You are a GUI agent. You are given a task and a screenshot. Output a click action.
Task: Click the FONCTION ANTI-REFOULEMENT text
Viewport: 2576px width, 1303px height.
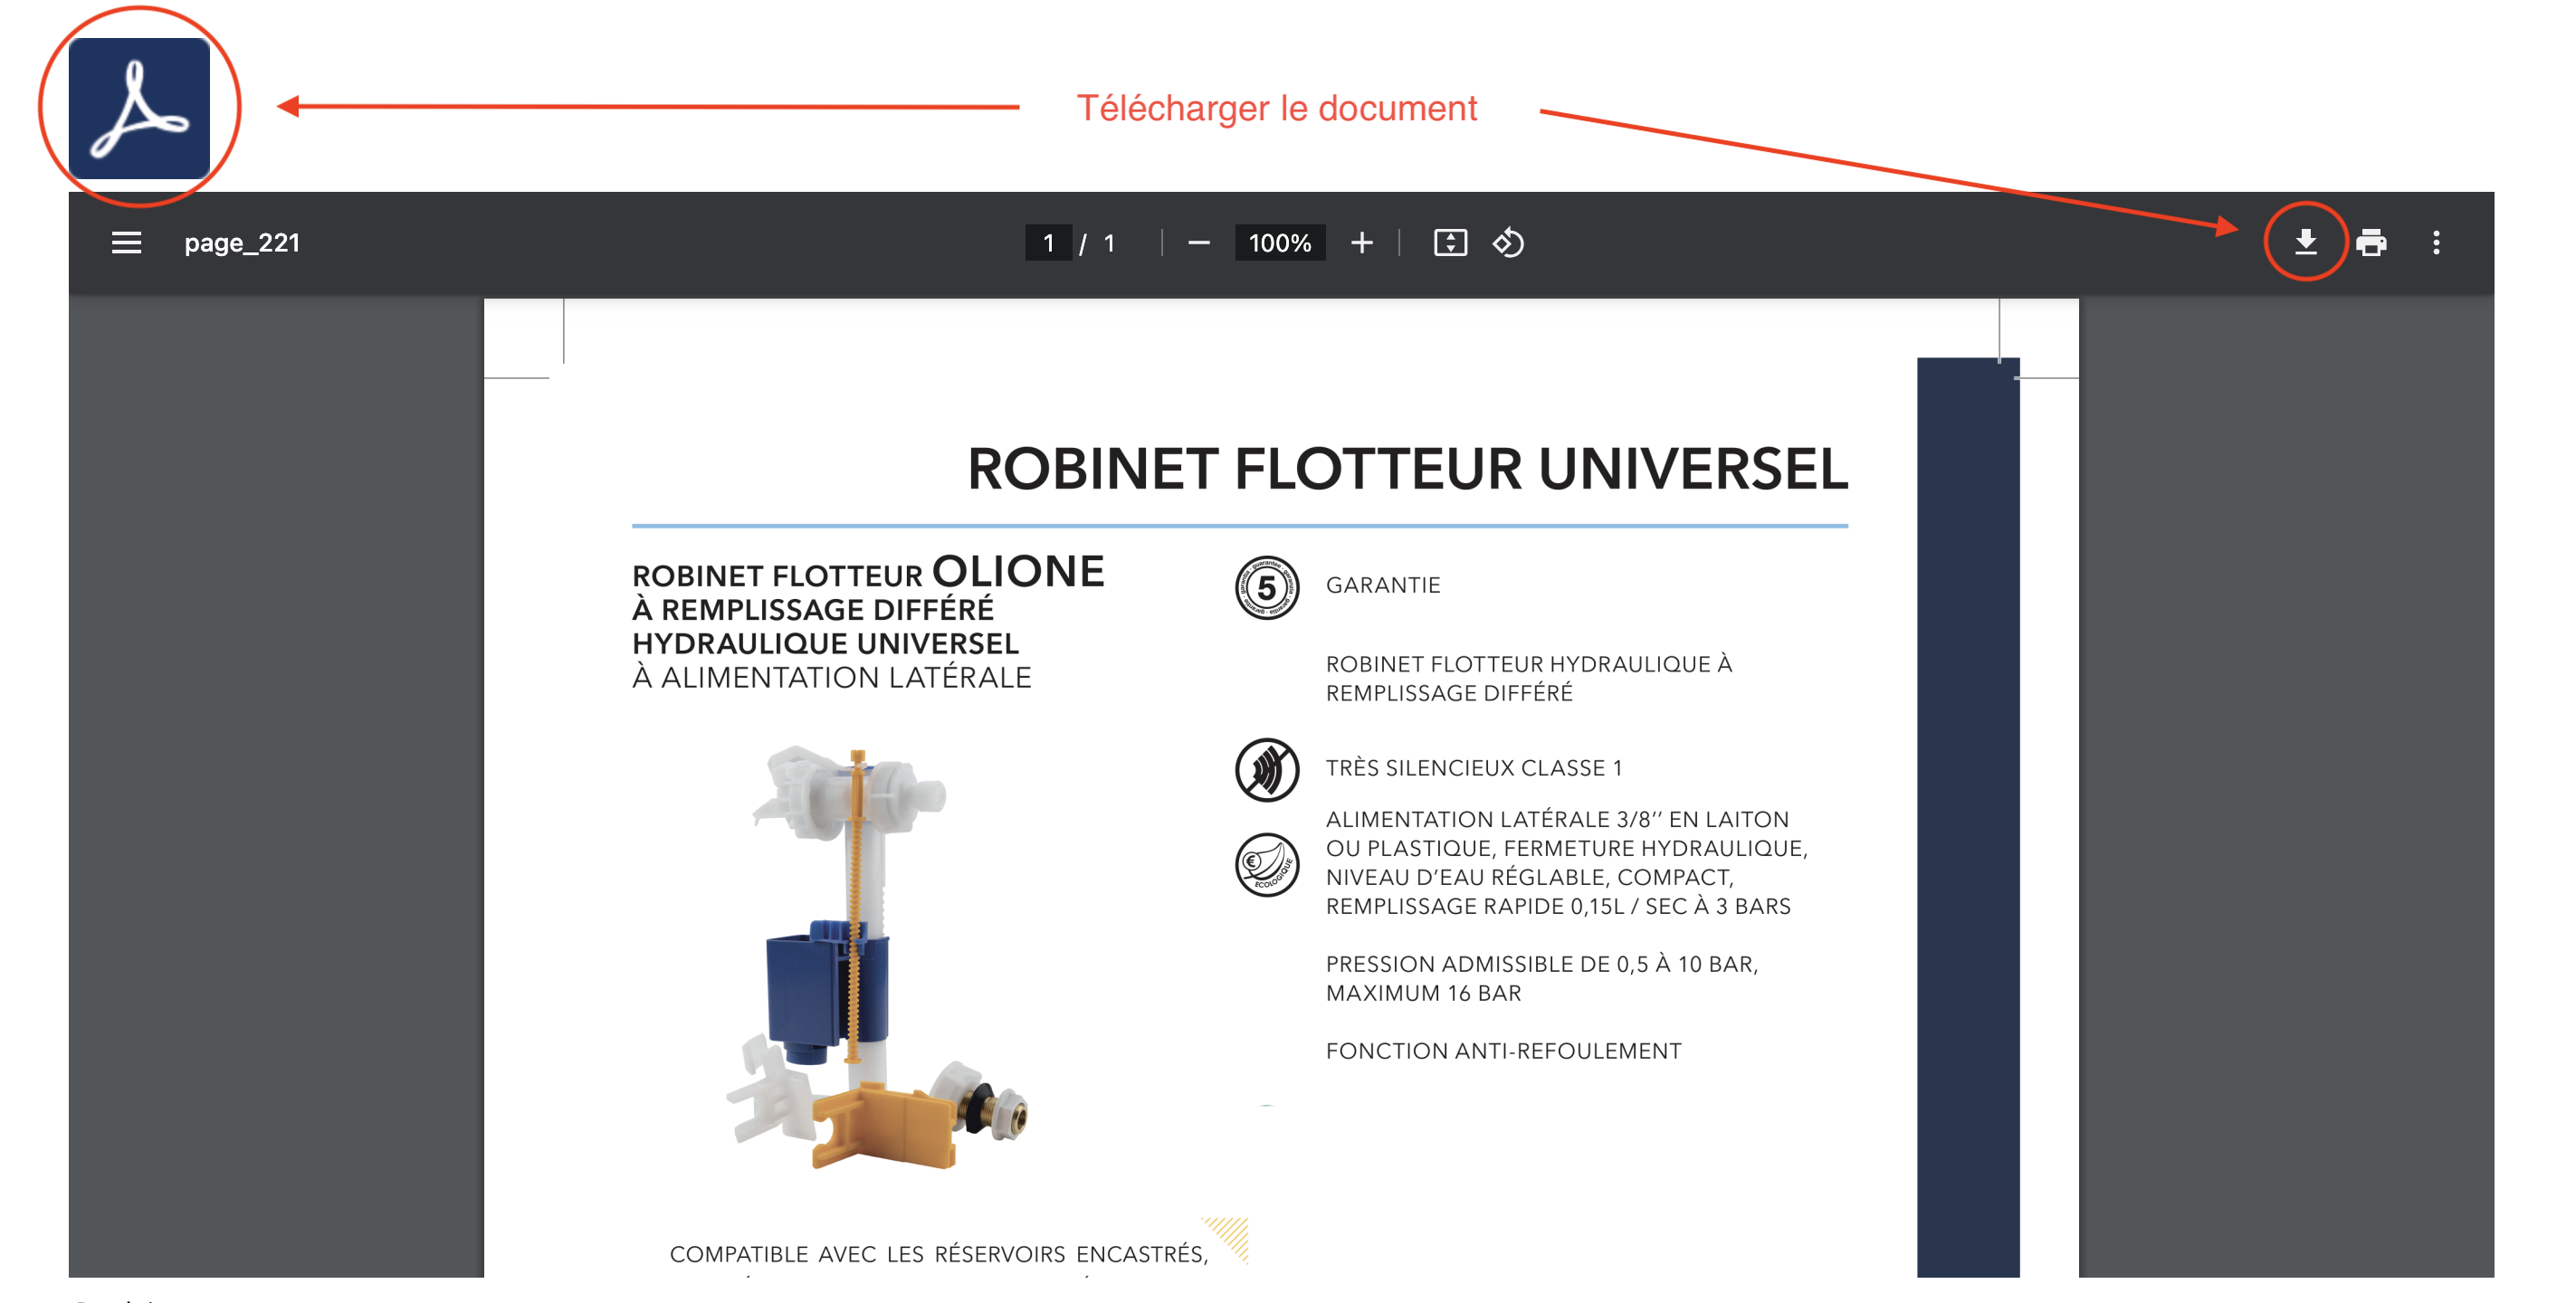1503,1051
